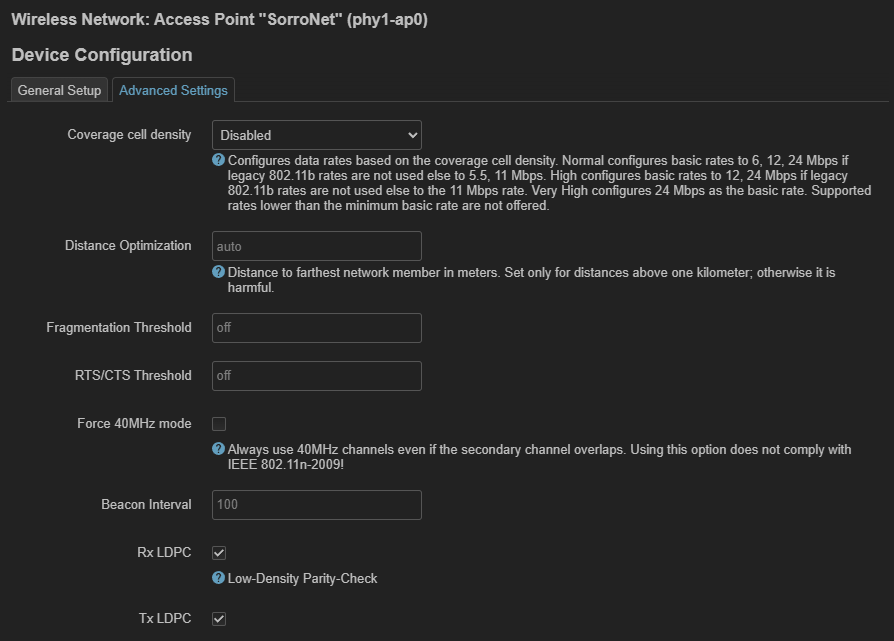Switch to the General Setup tab
The image size is (894, 641).
point(59,90)
